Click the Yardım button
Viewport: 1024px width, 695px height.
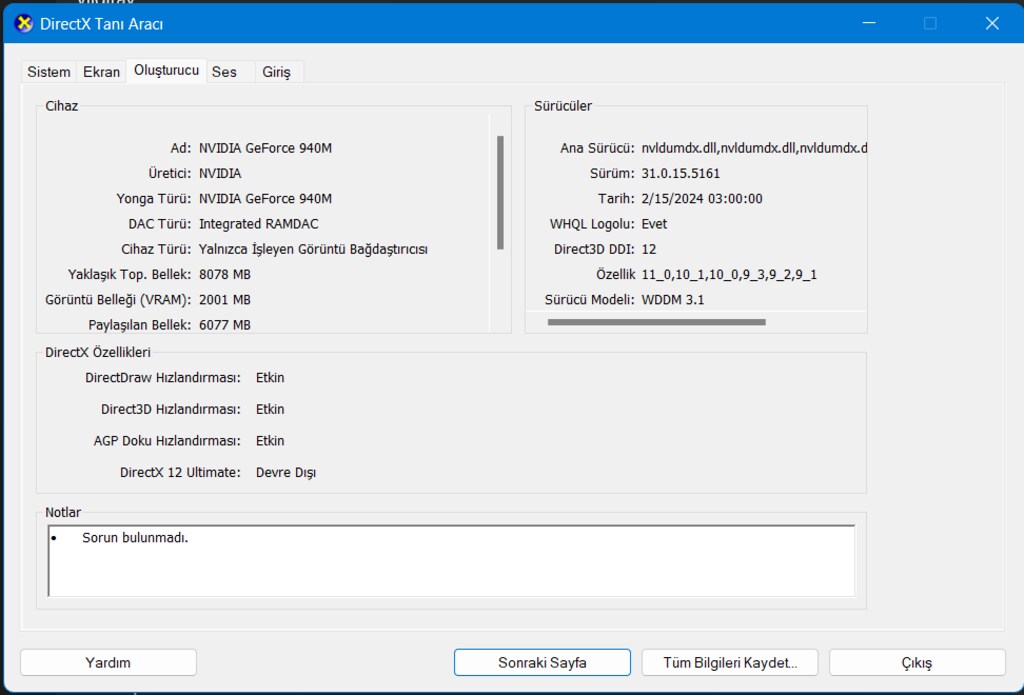[108, 662]
